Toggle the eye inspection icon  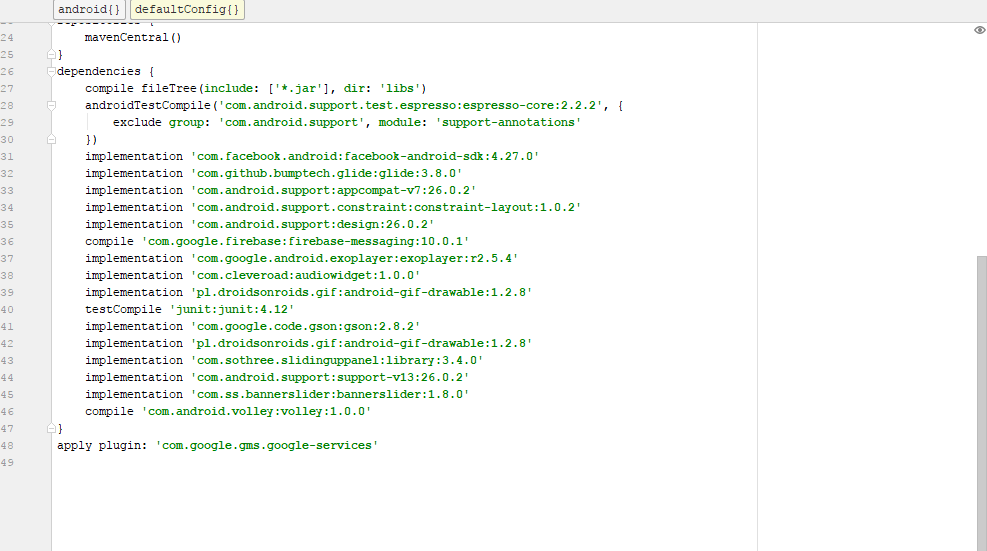(x=979, y=30)
